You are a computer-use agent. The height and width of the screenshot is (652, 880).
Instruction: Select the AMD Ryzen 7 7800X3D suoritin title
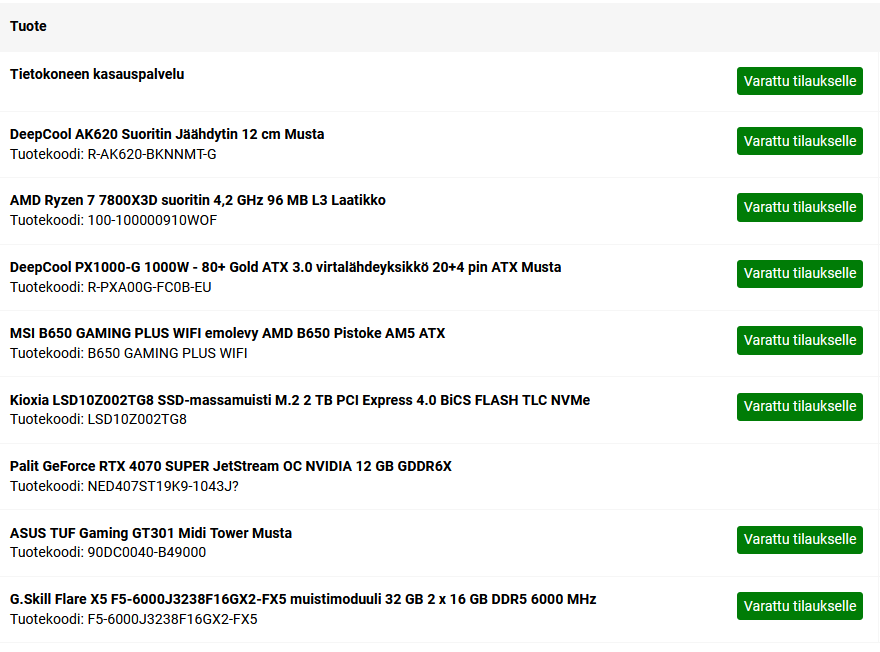198,200
